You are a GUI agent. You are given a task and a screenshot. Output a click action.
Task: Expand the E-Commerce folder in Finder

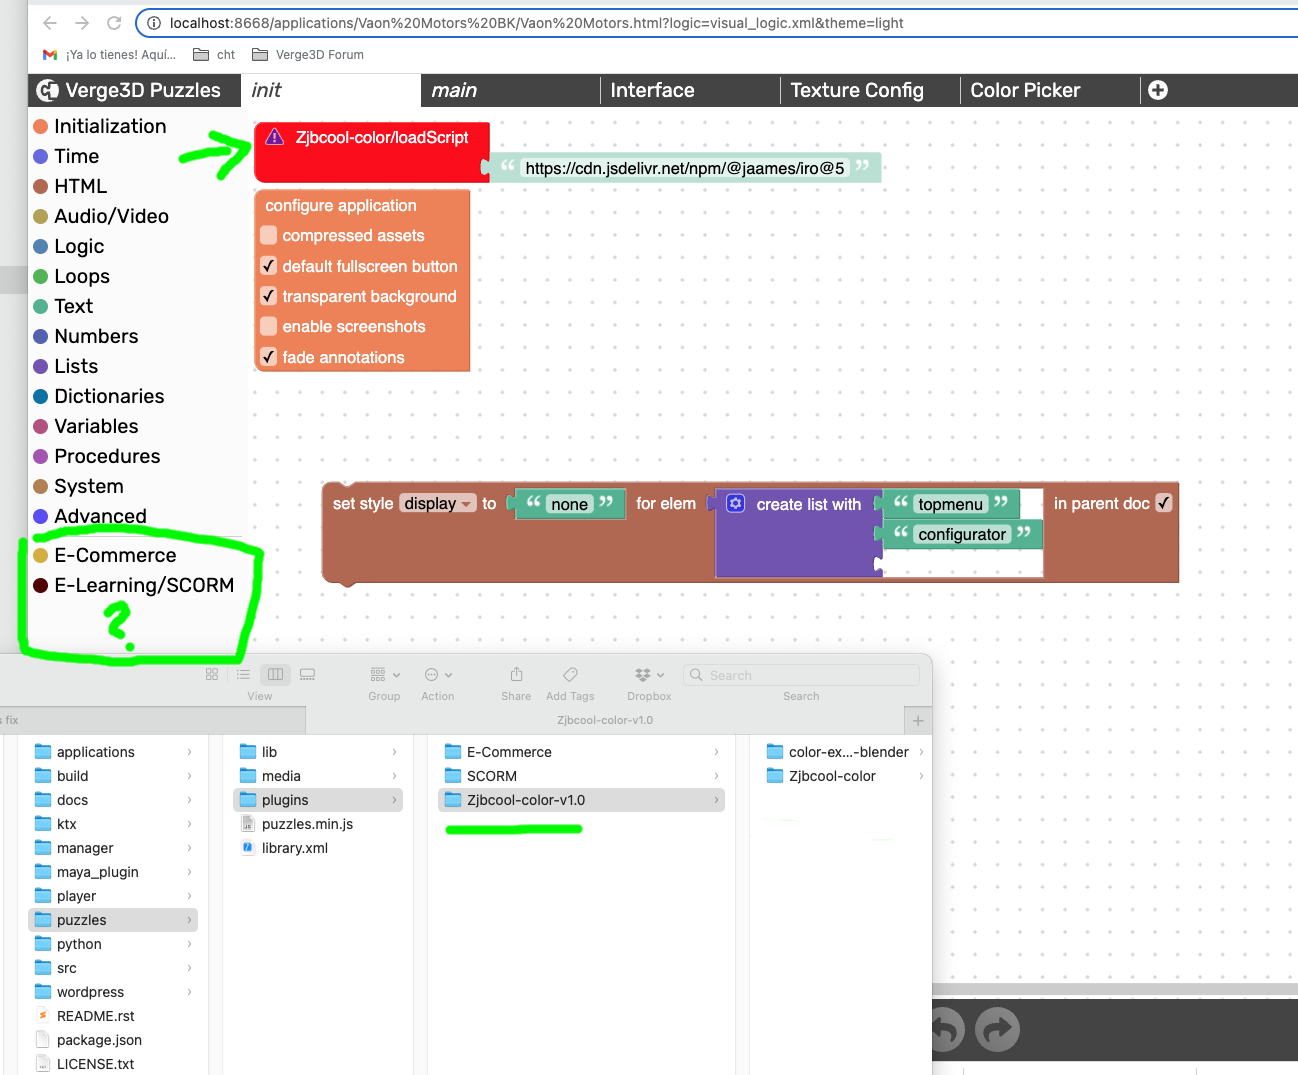click(x=717, y=752)
